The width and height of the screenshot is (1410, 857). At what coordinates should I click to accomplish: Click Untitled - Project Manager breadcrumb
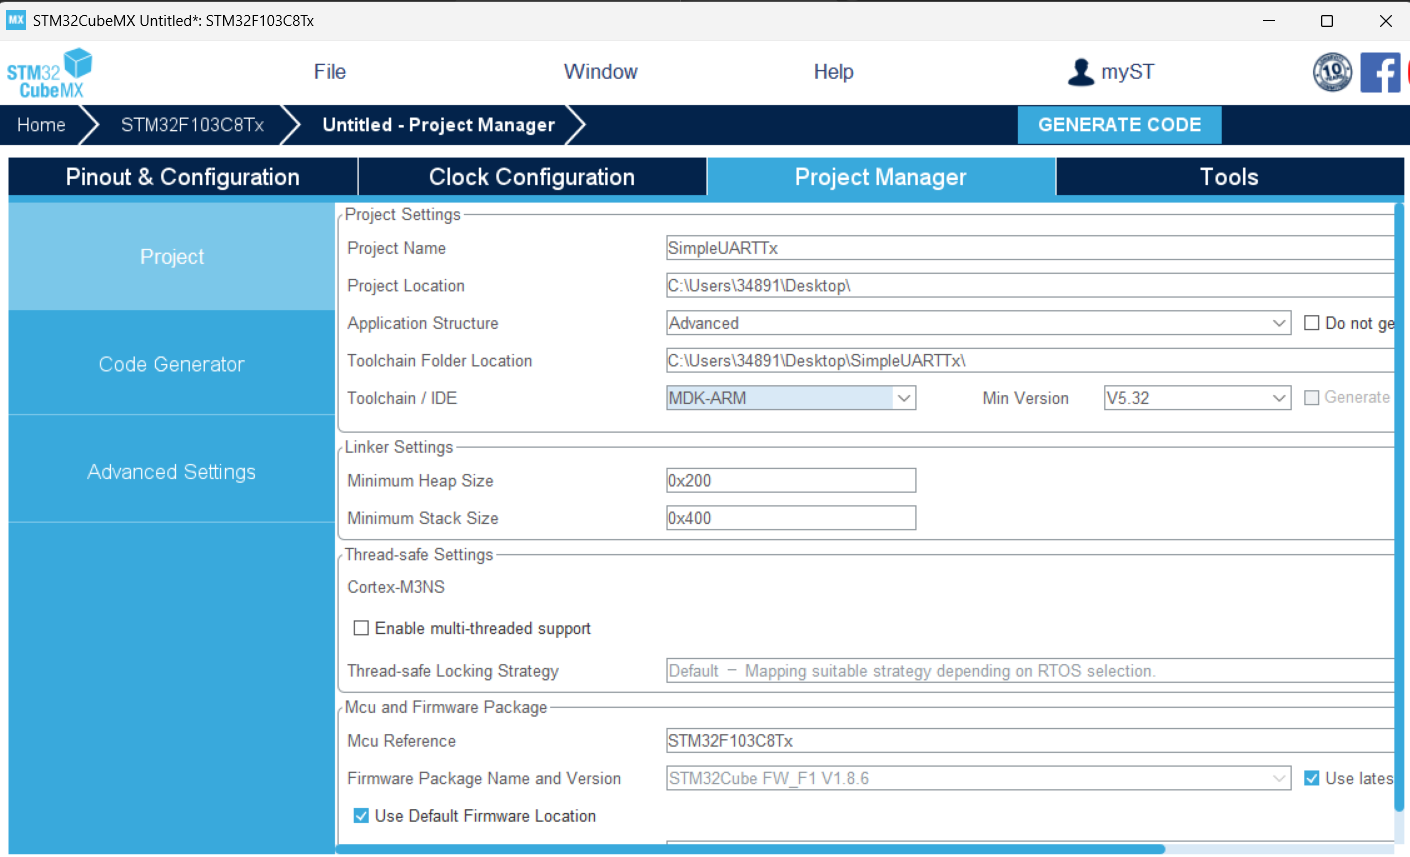[x=438, y=125]
